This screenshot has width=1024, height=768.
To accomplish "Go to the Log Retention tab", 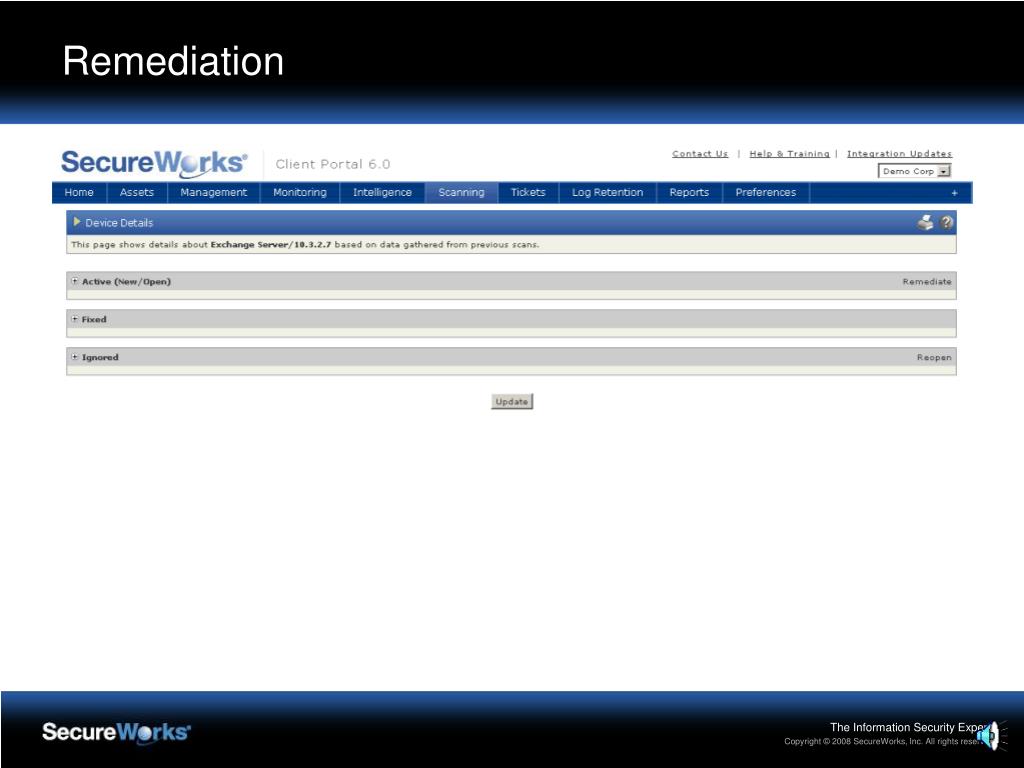I will pyautogui.click(x=607, y=193).
